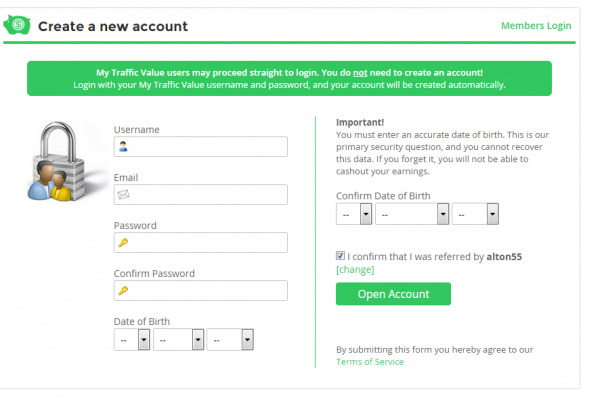Go to Members Login
The width and height of the screenshot is (600, 402).
pyautogui.click(x=536, y=25)
